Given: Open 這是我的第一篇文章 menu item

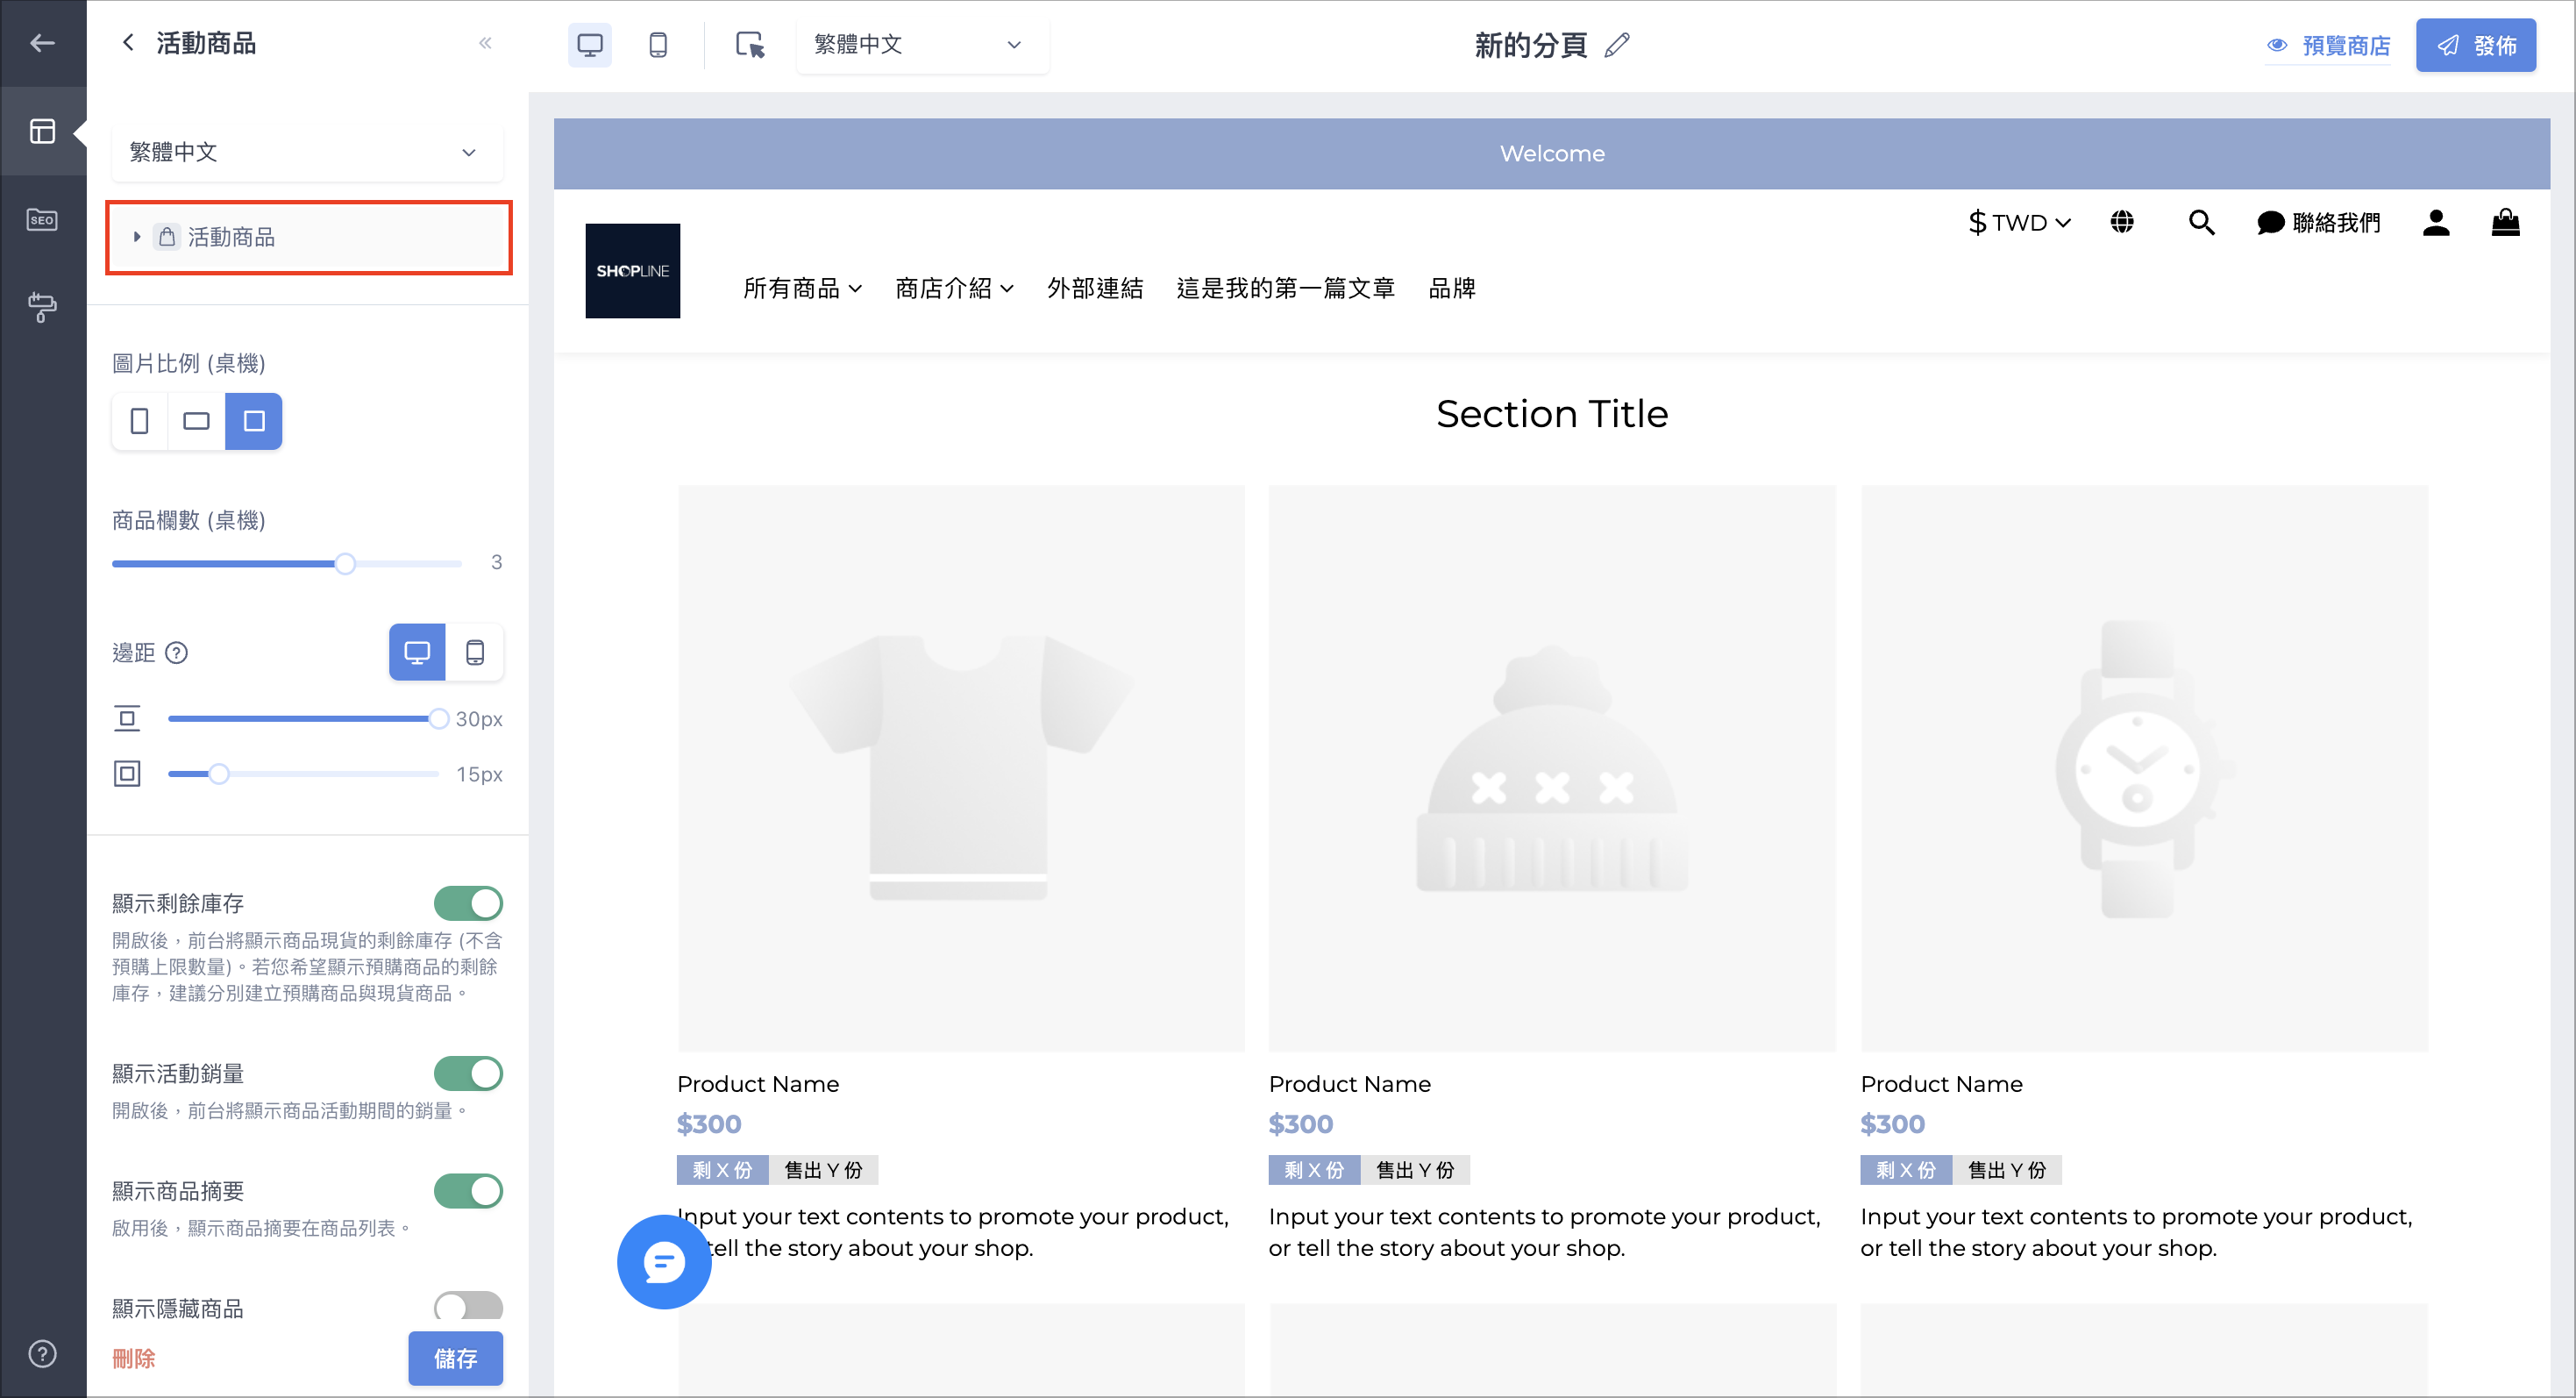Looking at the screenshot, I should pos(1285,288).
